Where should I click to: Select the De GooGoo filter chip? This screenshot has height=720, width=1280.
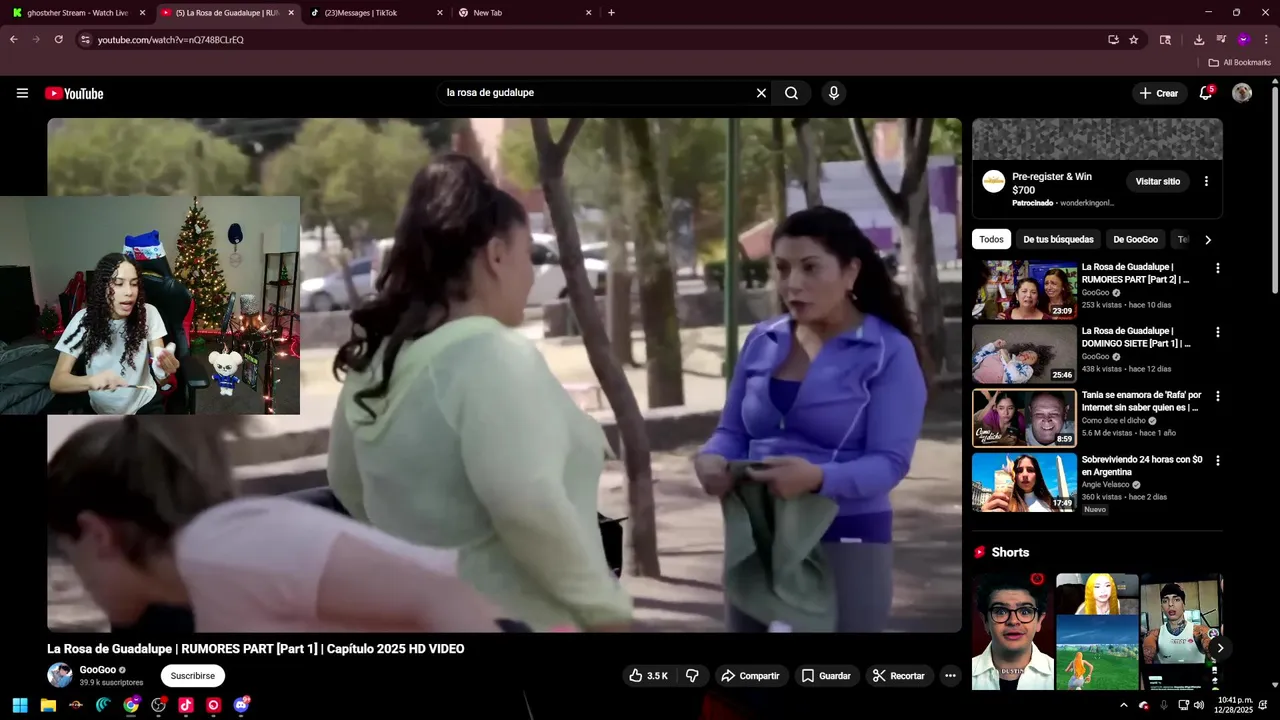click(x=1135, y=240)
